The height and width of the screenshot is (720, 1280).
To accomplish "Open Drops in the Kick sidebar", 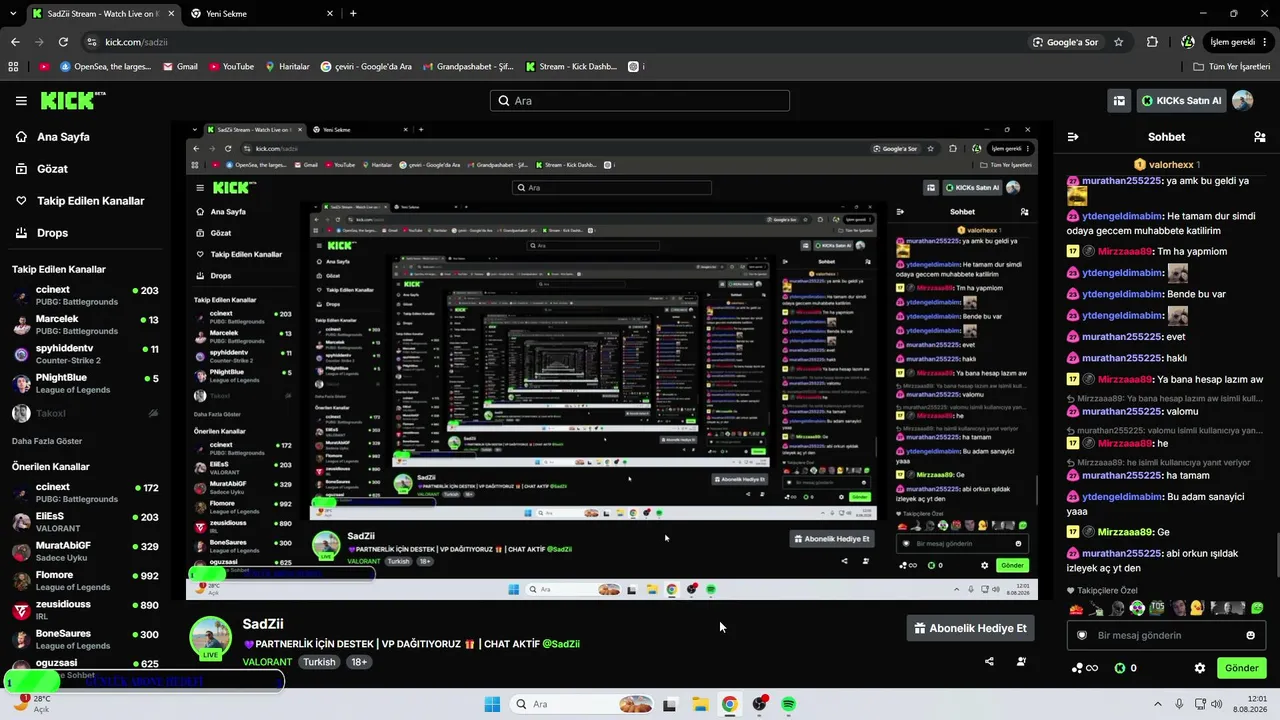I will coord(52,233).
